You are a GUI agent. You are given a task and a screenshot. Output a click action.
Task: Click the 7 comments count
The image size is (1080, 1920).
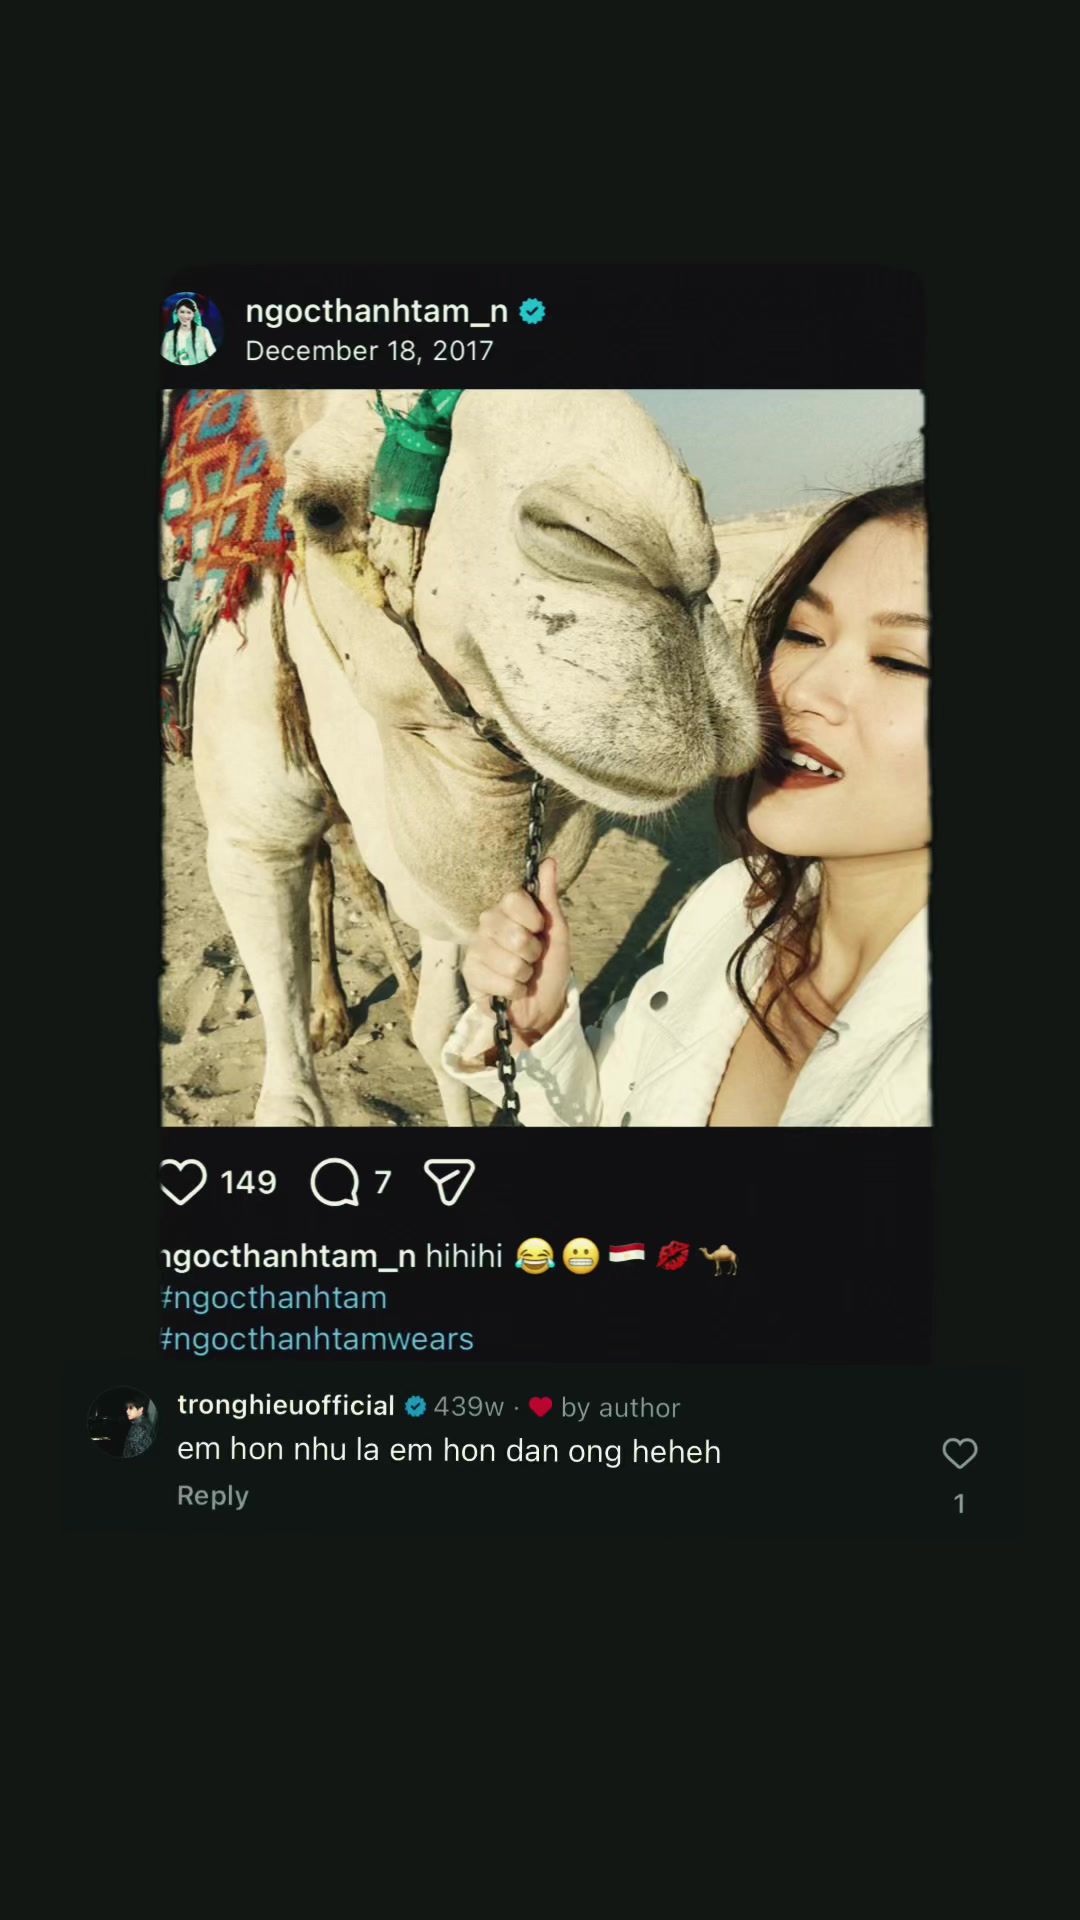click(x=382, y=1183)
